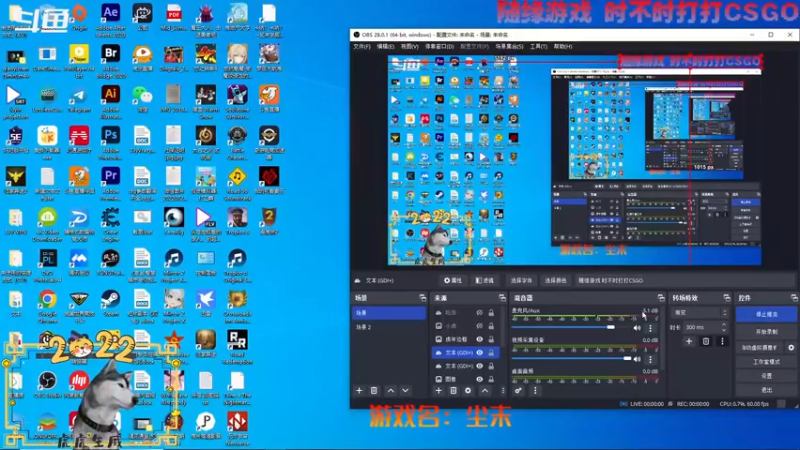Hide the 图像 source via eye icon
Image resolution: width=800 pixels, height=450 pixels.
480,379
